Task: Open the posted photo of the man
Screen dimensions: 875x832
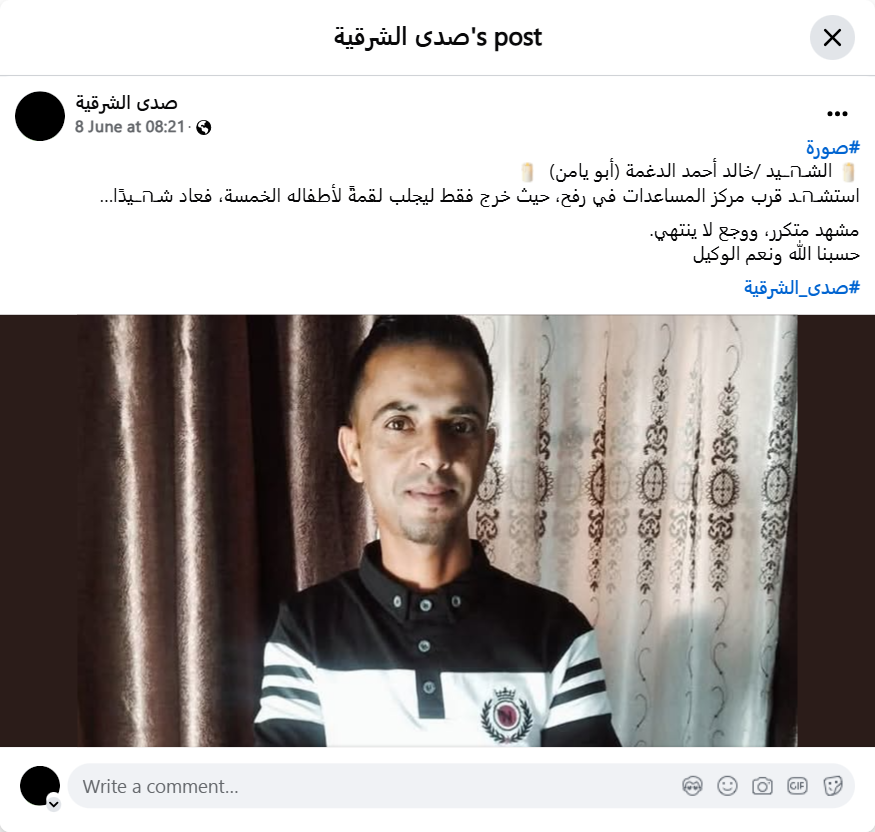Action: tap(438, 531)
